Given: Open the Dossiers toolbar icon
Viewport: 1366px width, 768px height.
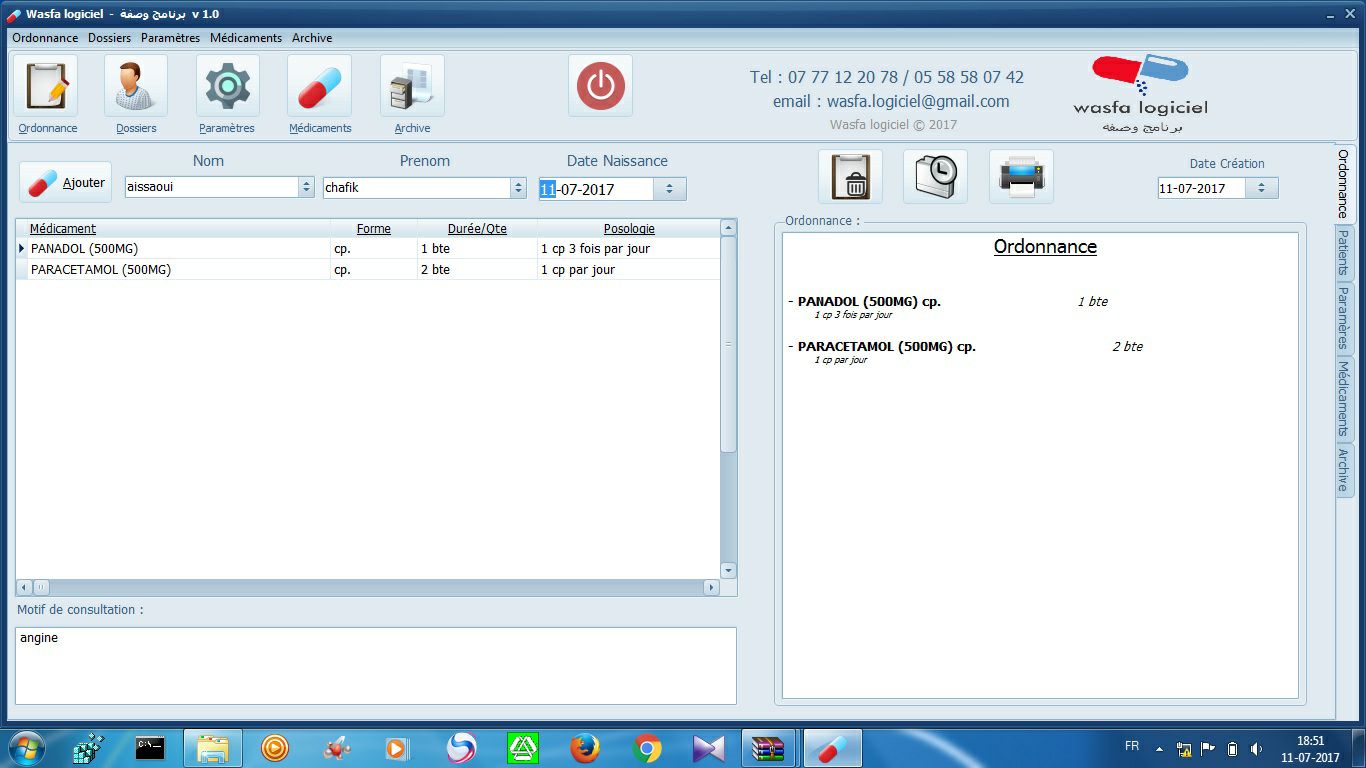Looking at the screenshot, I should click(136, 86).
